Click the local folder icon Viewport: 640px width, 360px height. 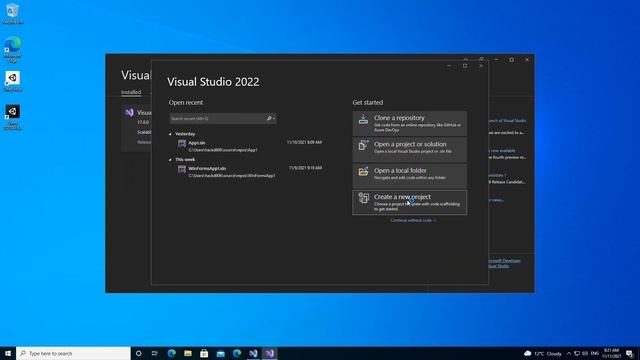[x=363, y=171]
